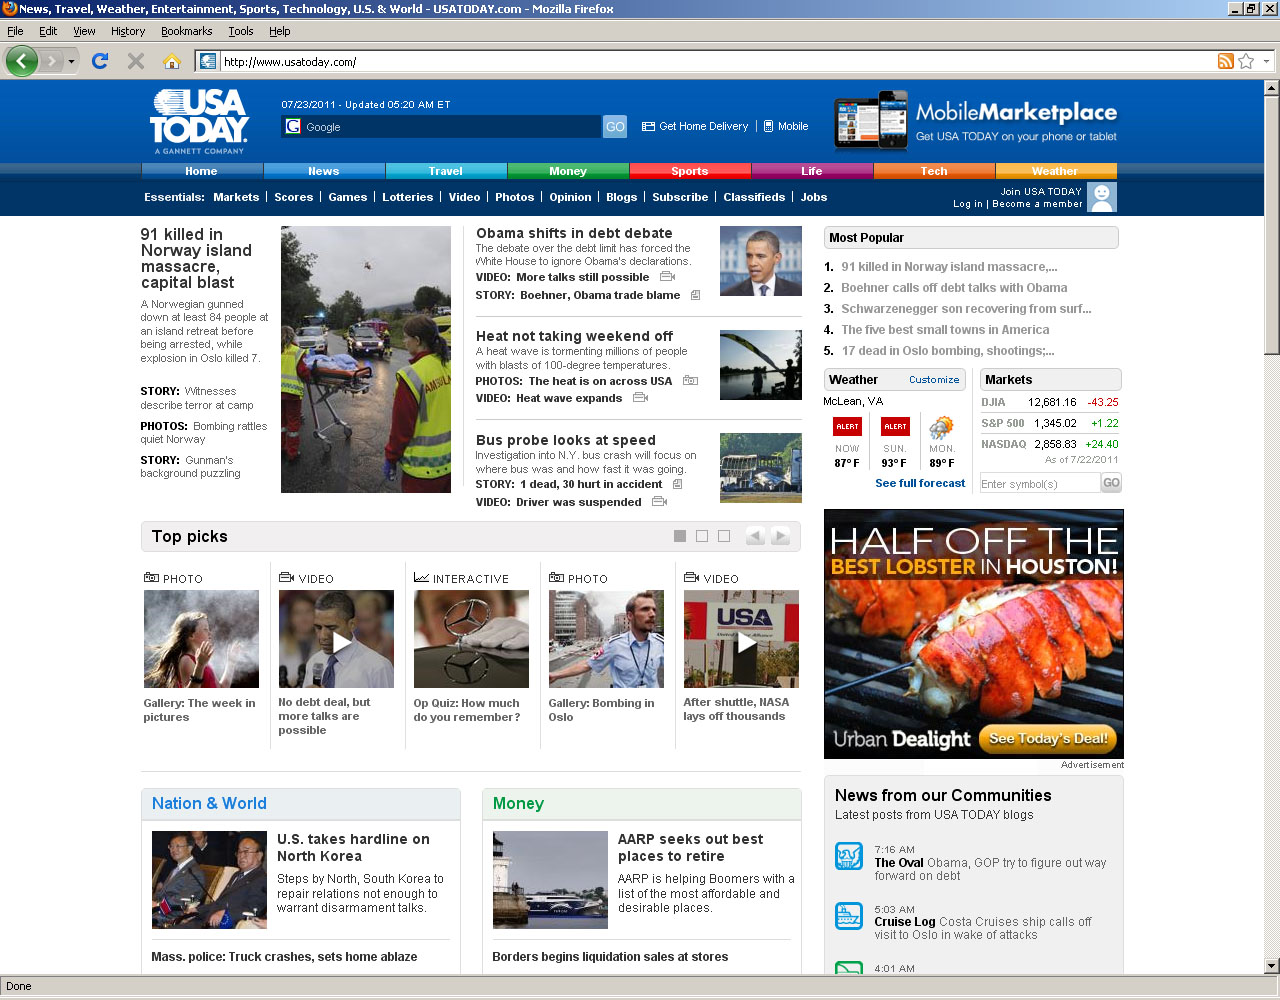Viewport: 1280px width, 1000px height.
Task: Click the Mobile phone icon in header
Action: pyautogui.click(x=768, y=127)
